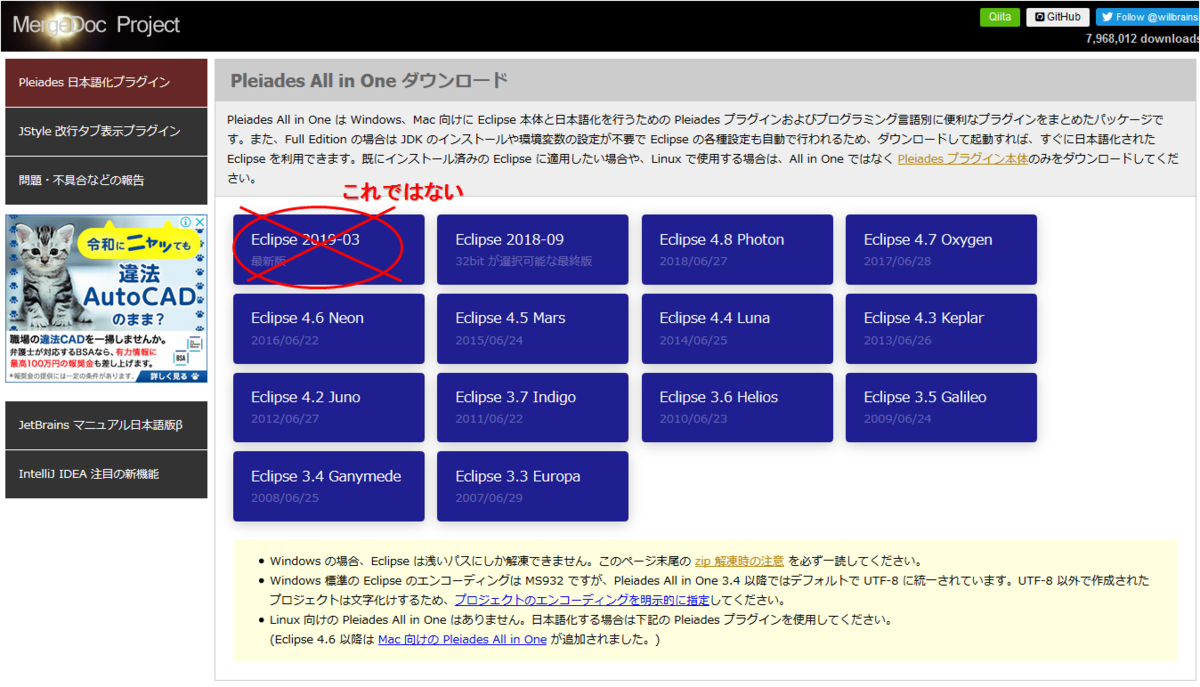Open プロジェクトのエンコーディングを明示的に指定 link
Image resolution: width=1200 pixels, height=687 pixels.
click(x=582, y=600)
